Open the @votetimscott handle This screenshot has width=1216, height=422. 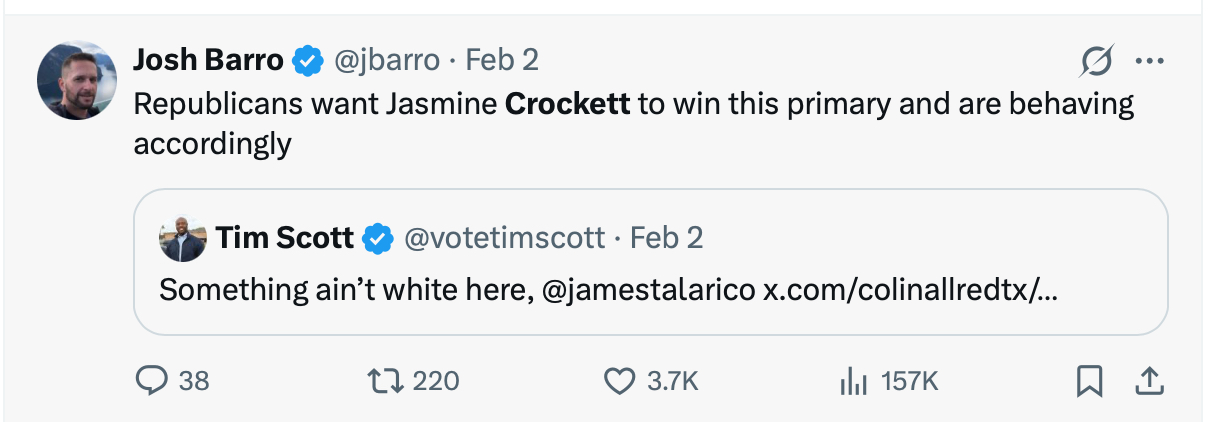point(504,238)
